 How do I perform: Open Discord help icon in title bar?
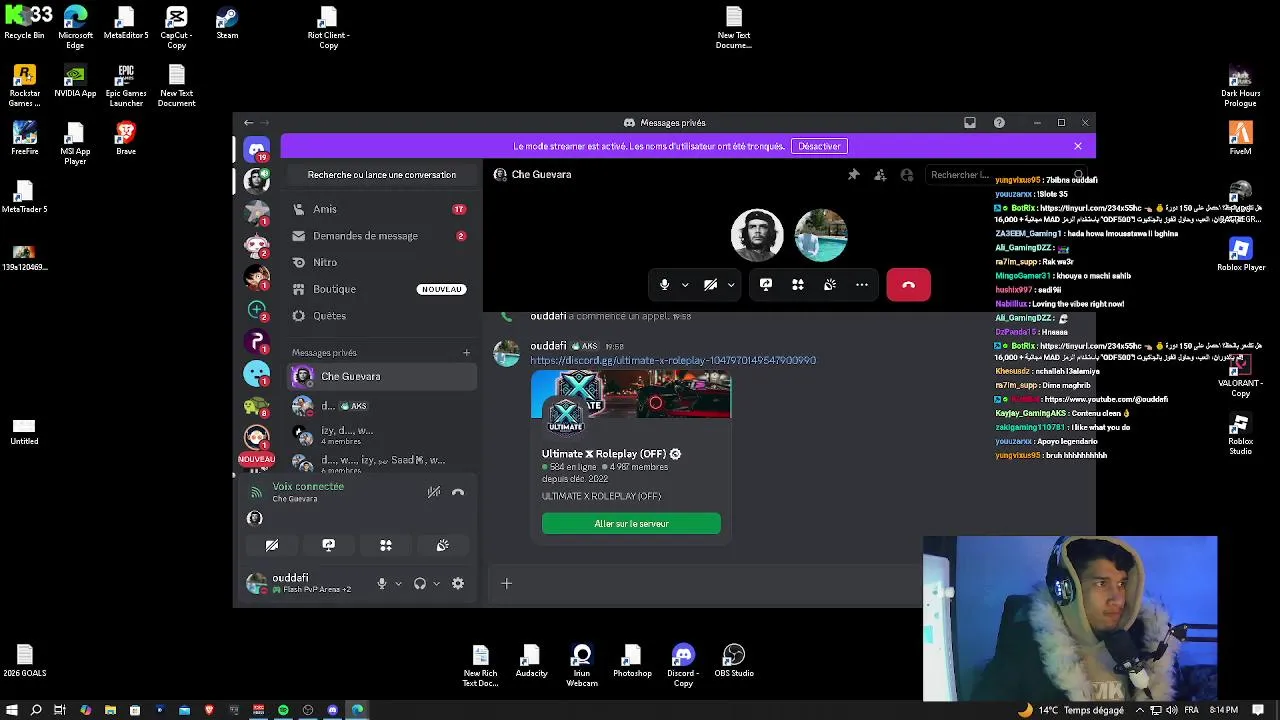pos(999,123)
